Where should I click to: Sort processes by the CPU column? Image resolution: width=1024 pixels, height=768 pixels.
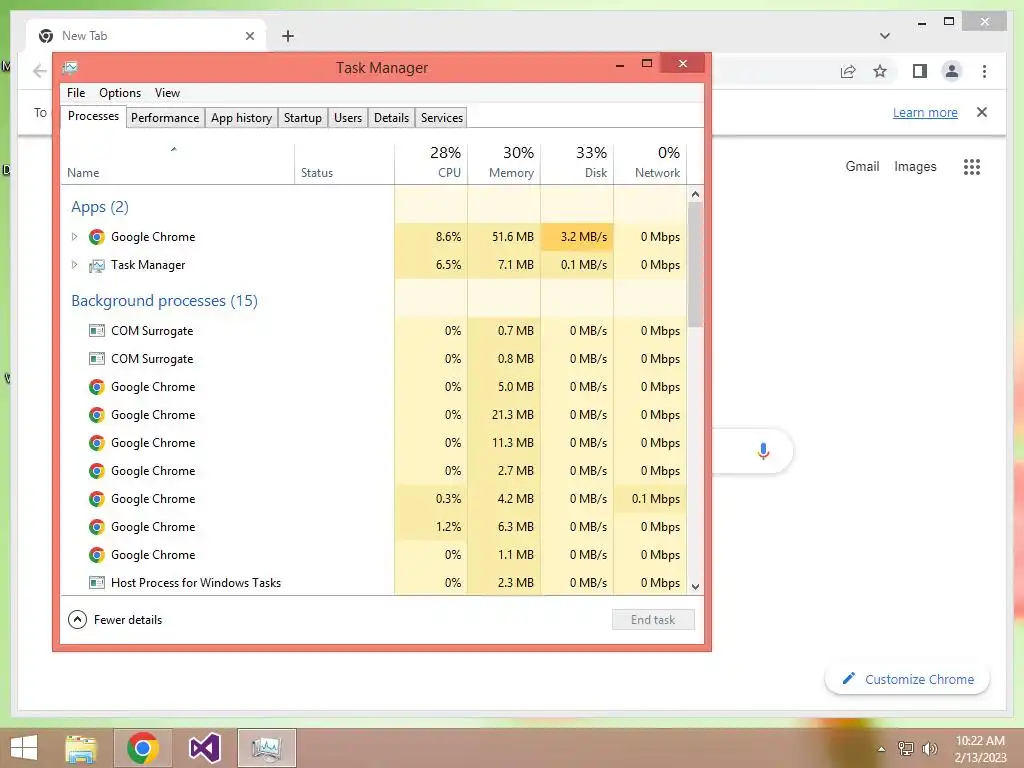pyautogui.click(x=431, y=162)
